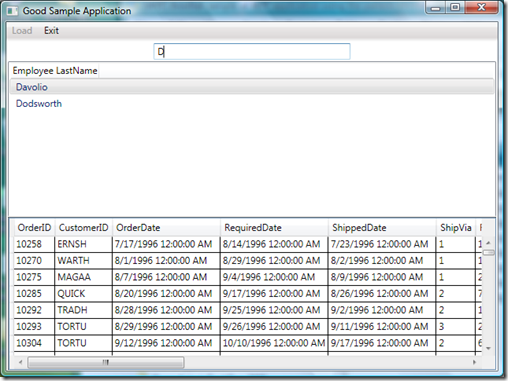This screenshot has height=381, width=508.
Task: Close the Good Sample Application window
Action: pos(481,7)
